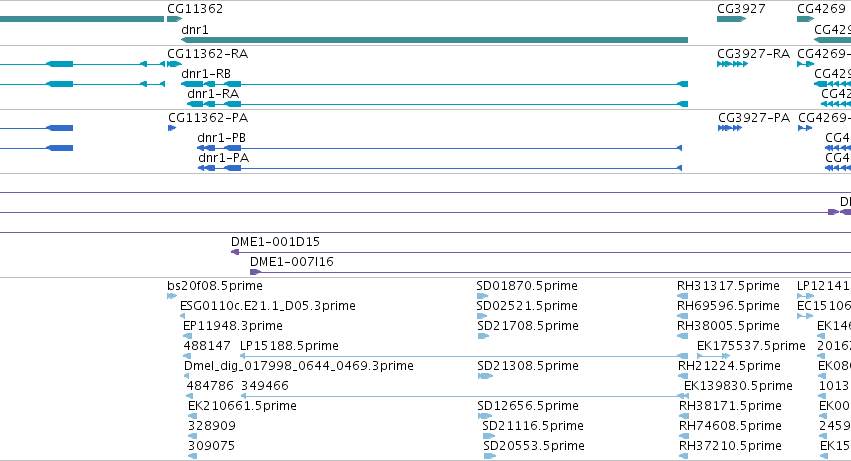Click EST entry 328909
This screenshot has width=851, height=461.
pyautogui.click(x=212, y=426)
